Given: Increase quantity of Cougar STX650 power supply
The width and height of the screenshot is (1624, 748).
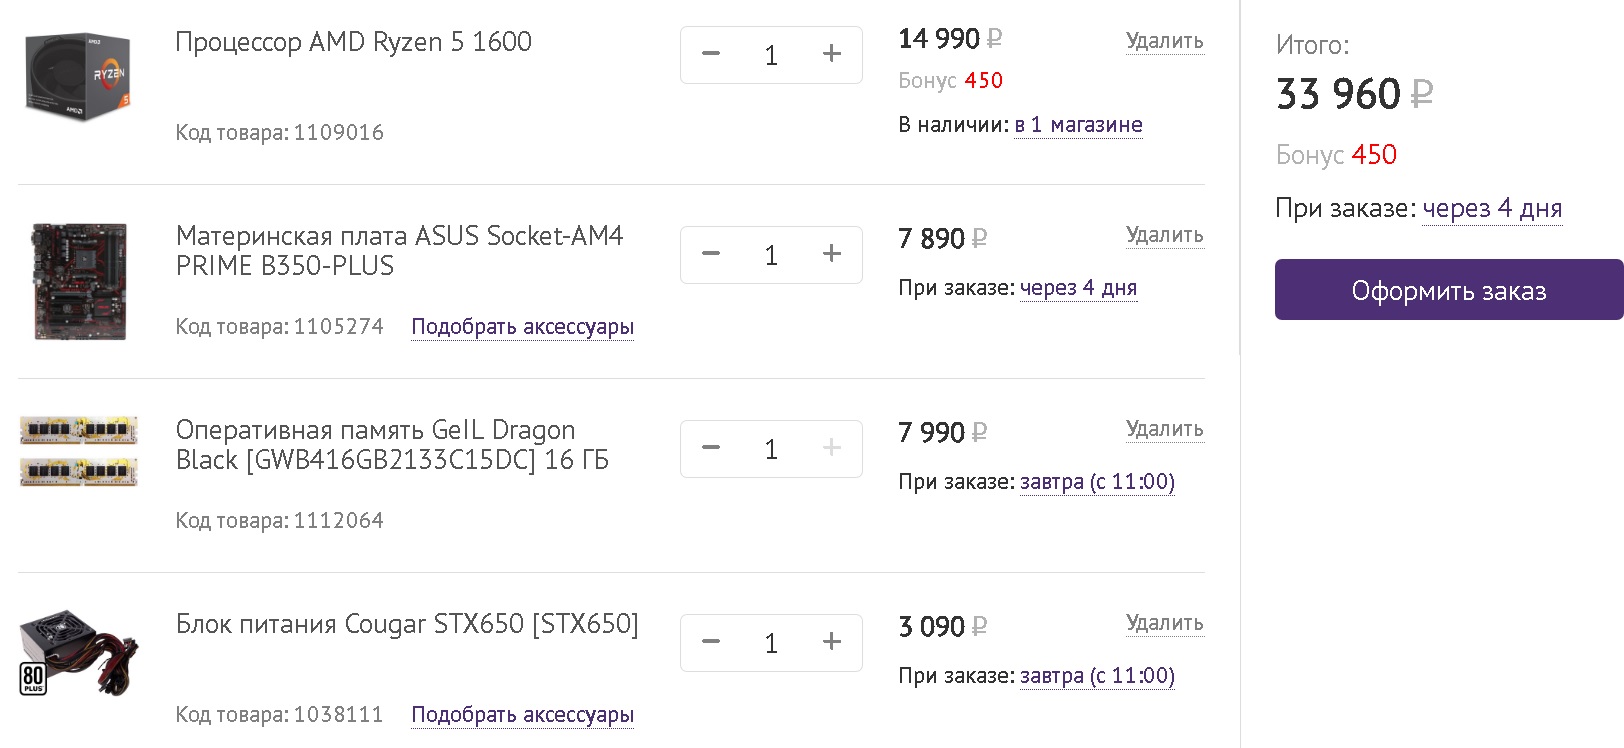Looking at the screenshot, I should (831, 642).
